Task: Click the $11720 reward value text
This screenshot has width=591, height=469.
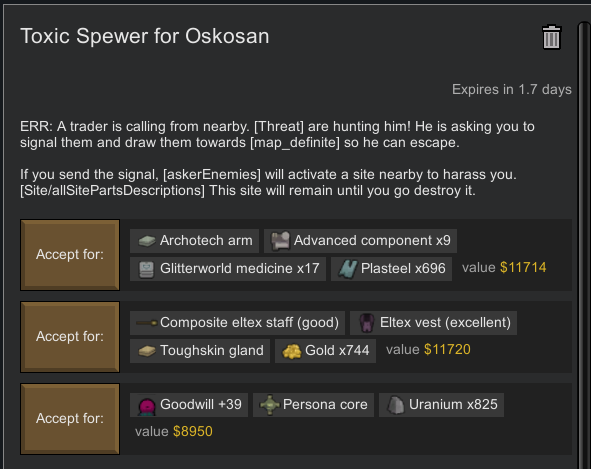Action: [447, 349]
